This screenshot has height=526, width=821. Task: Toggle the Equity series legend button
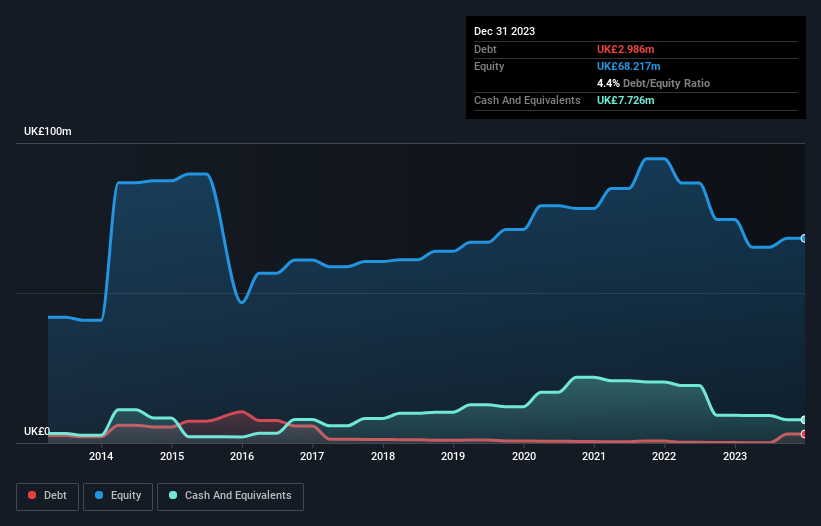pos(118,496)
